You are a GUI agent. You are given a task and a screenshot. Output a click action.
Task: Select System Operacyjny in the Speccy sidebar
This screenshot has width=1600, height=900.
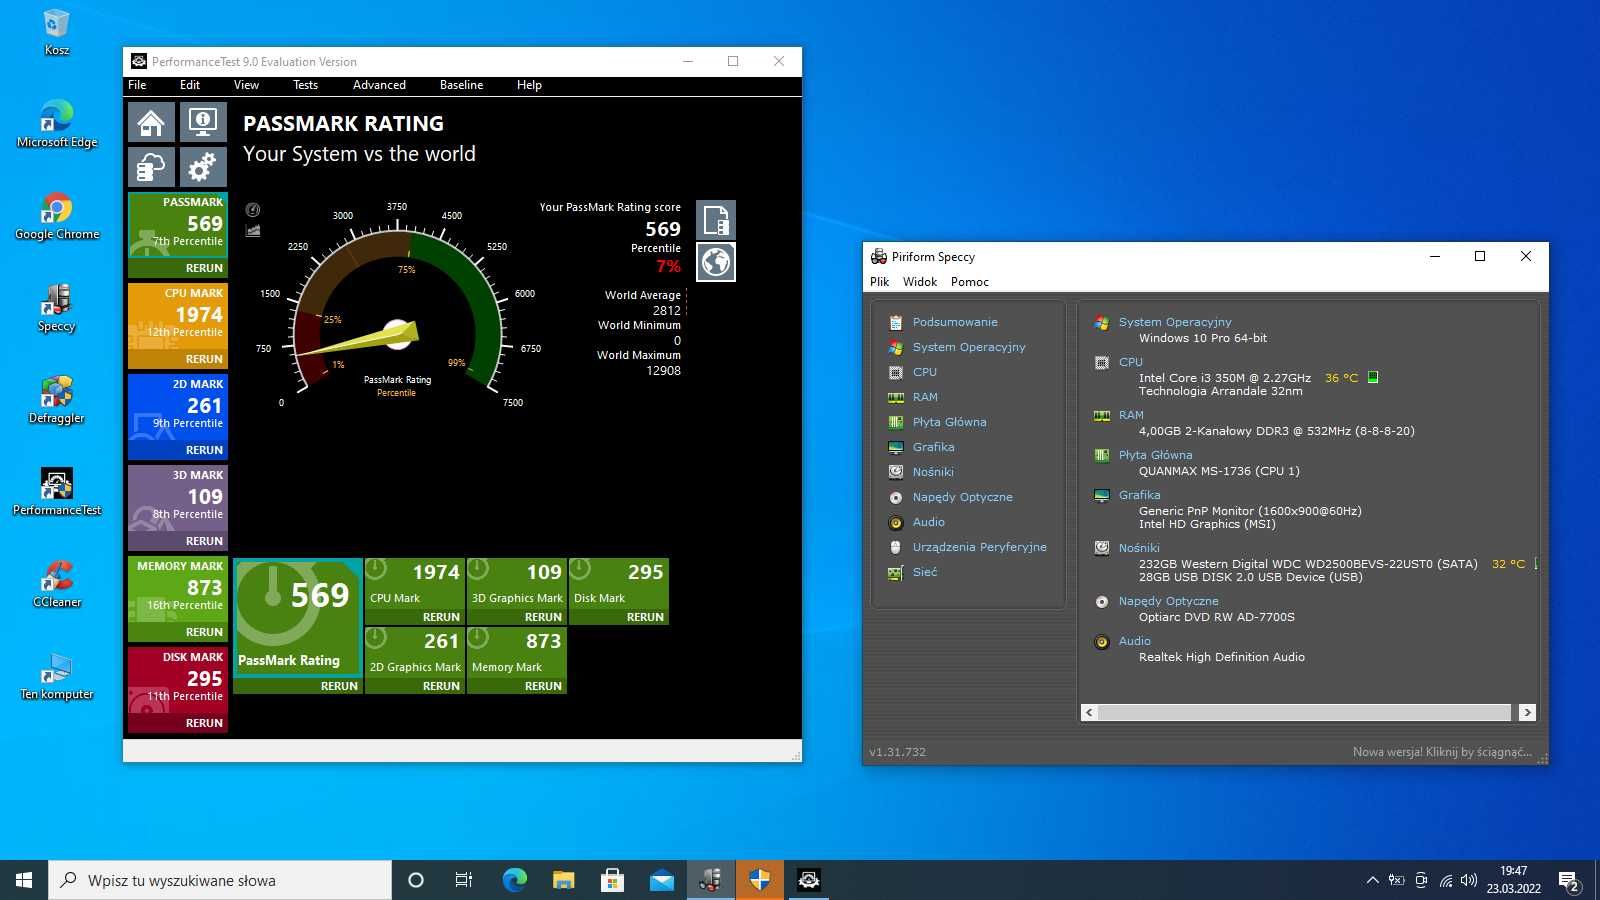pyautogui.click(x=969, y=347)
